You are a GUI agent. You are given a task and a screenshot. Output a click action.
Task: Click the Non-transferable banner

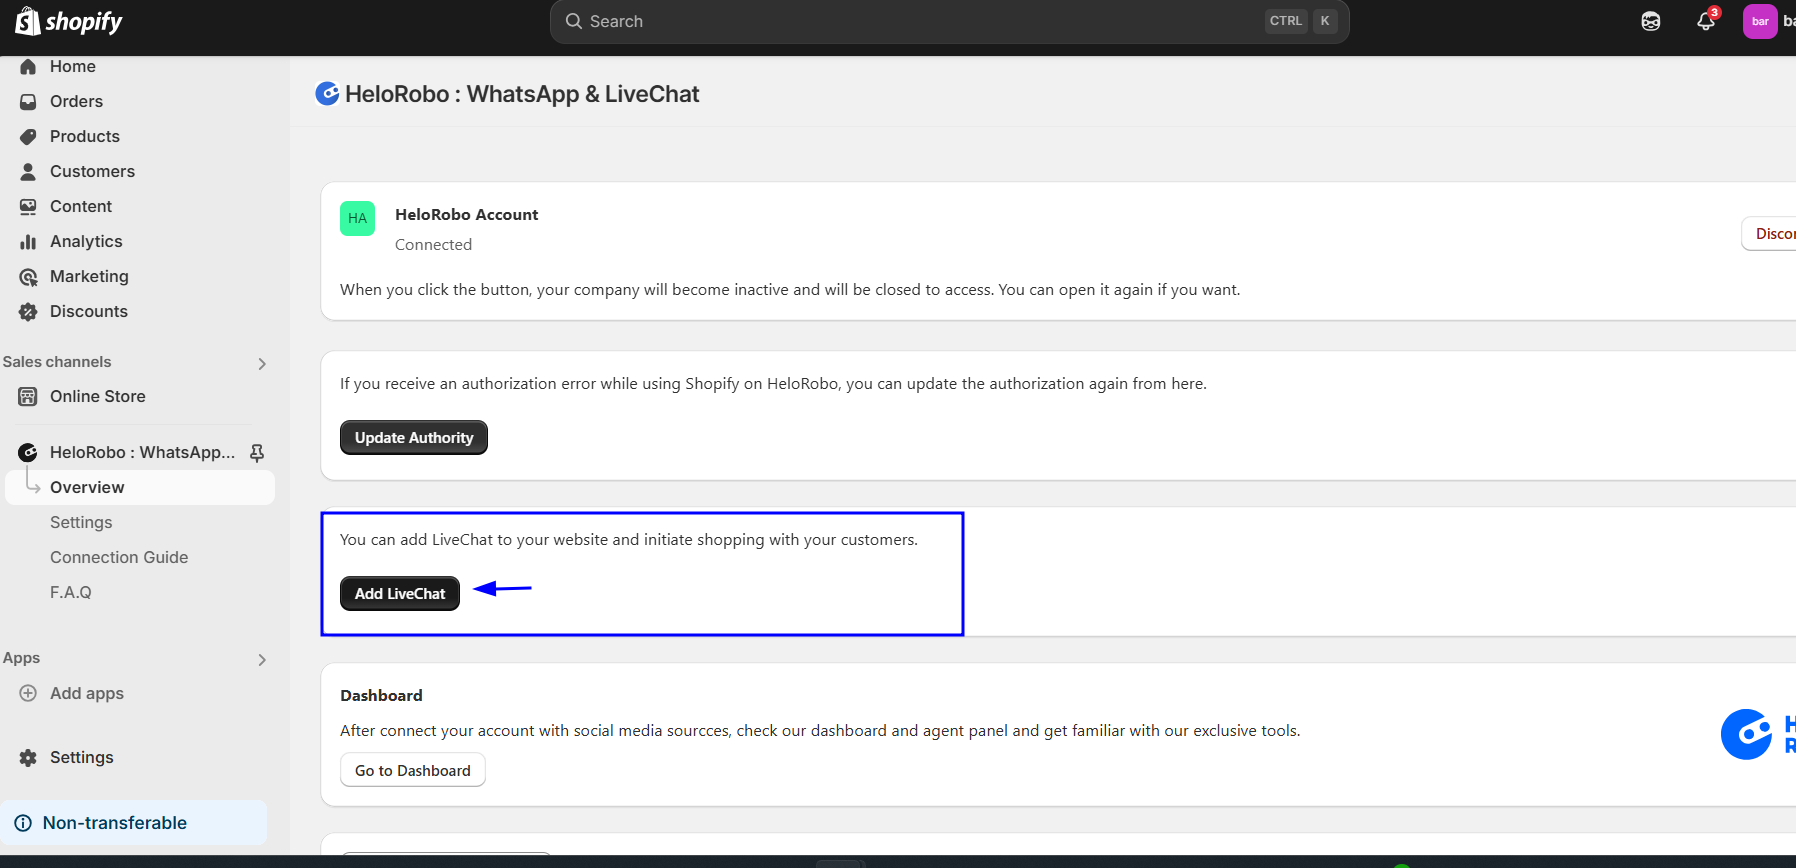134,823
